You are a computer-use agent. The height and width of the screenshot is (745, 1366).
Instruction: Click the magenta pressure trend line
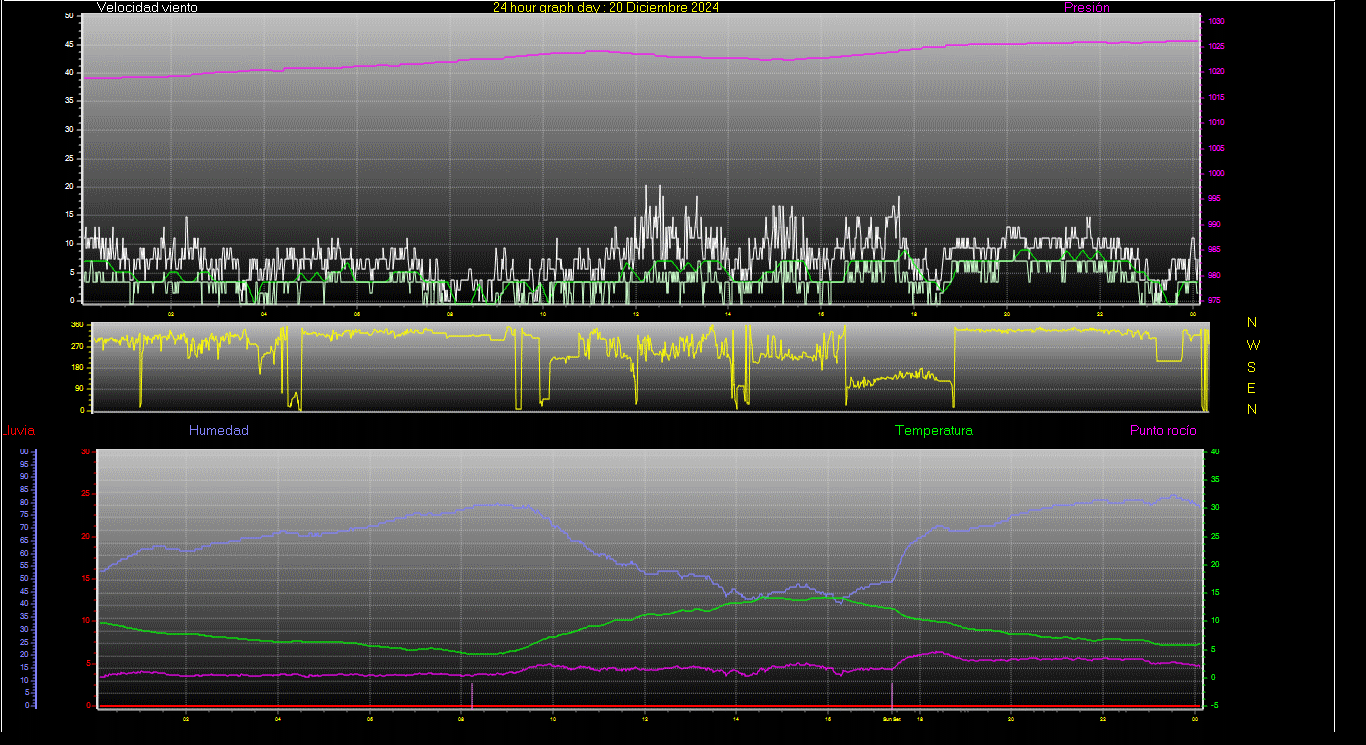click(x=640, y=53)
